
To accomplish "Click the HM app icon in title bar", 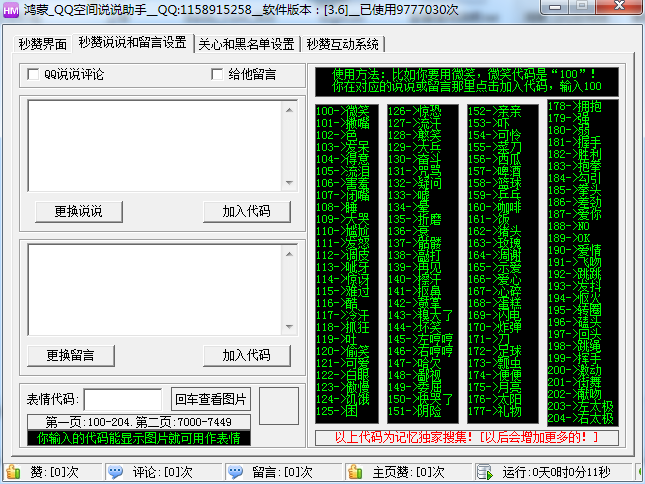I will coord(11,11).
